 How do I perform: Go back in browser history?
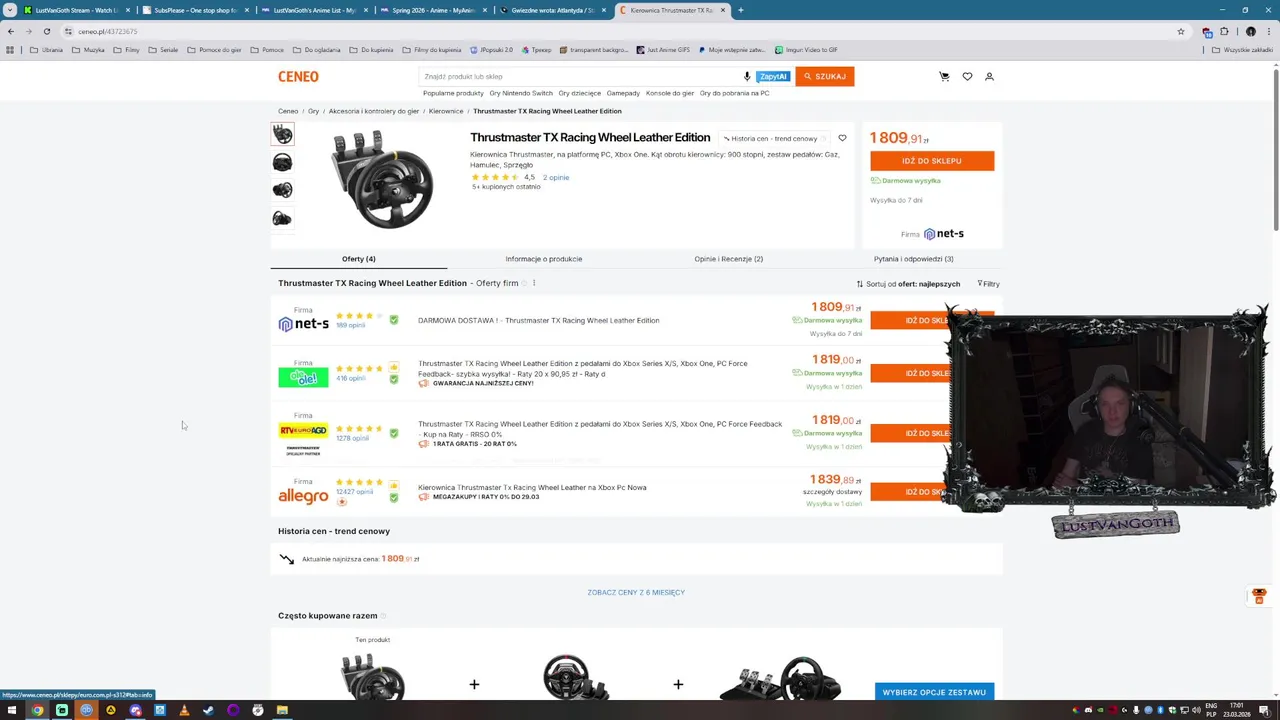coord(11,31)
